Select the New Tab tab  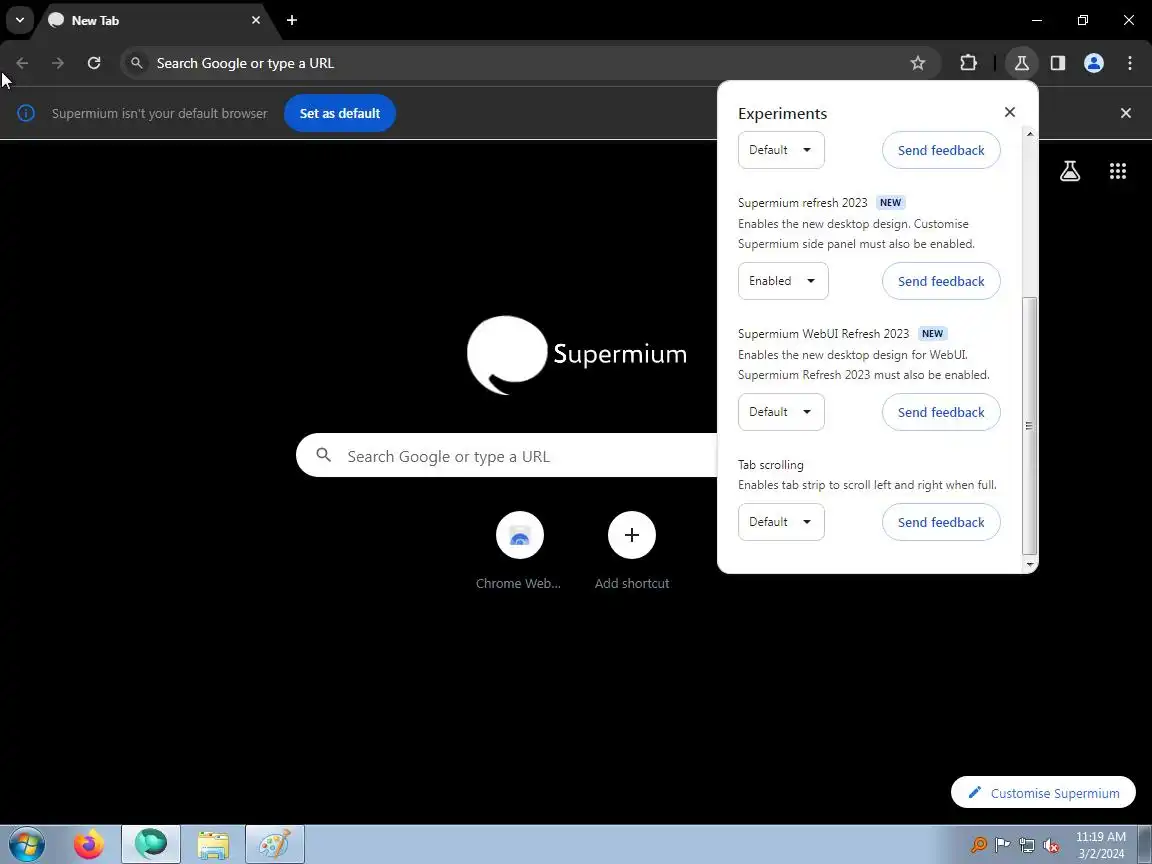tap(153, 21)
